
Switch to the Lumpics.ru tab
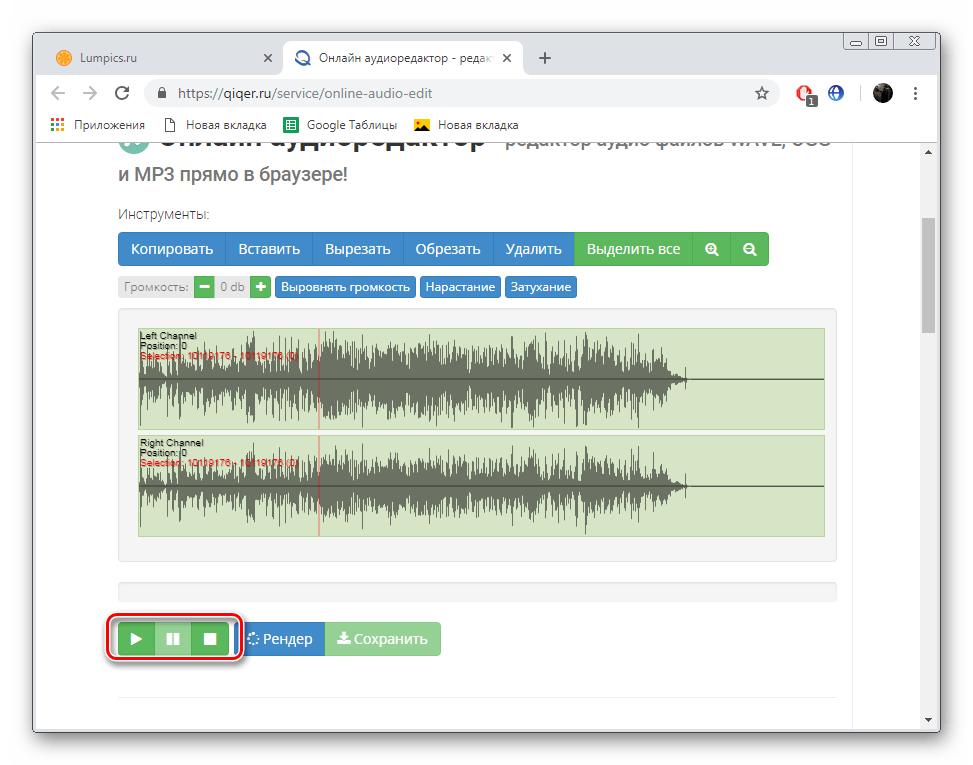pos(160,58)
